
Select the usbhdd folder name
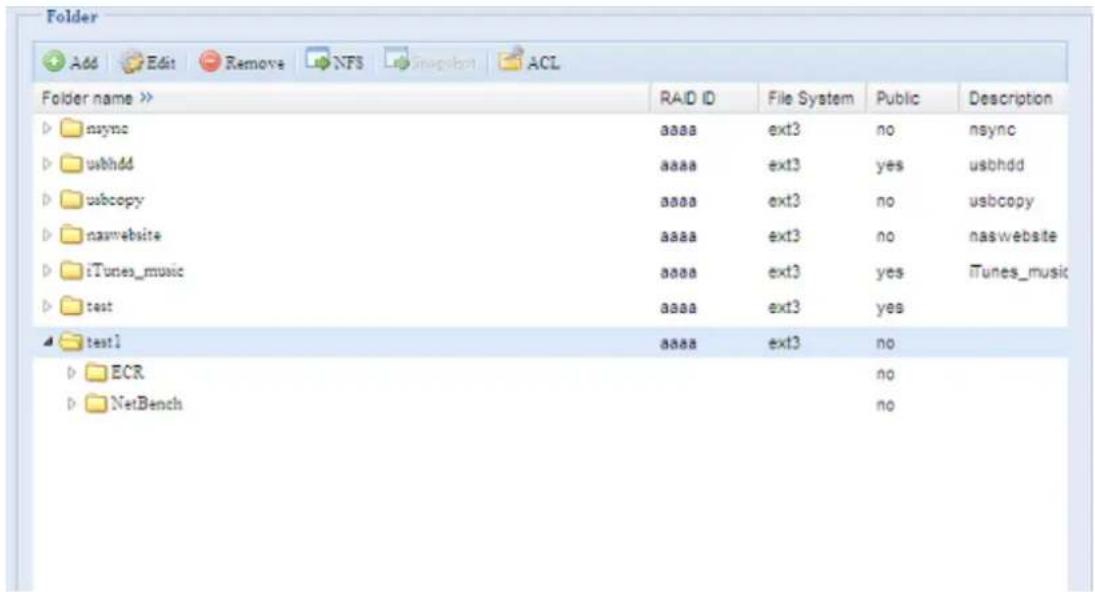110,164
